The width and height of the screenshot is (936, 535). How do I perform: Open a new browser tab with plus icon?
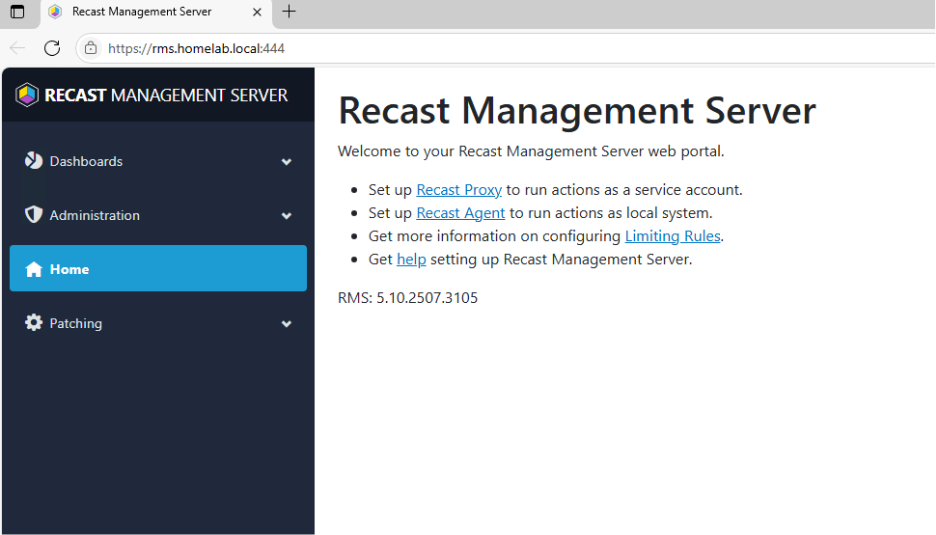pyautogui.click(x=289, y=11)
